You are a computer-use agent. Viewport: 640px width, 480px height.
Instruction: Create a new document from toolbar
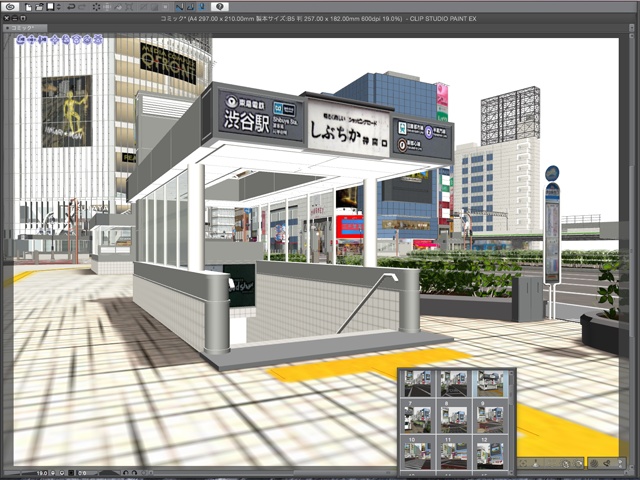tap(29, 7)
